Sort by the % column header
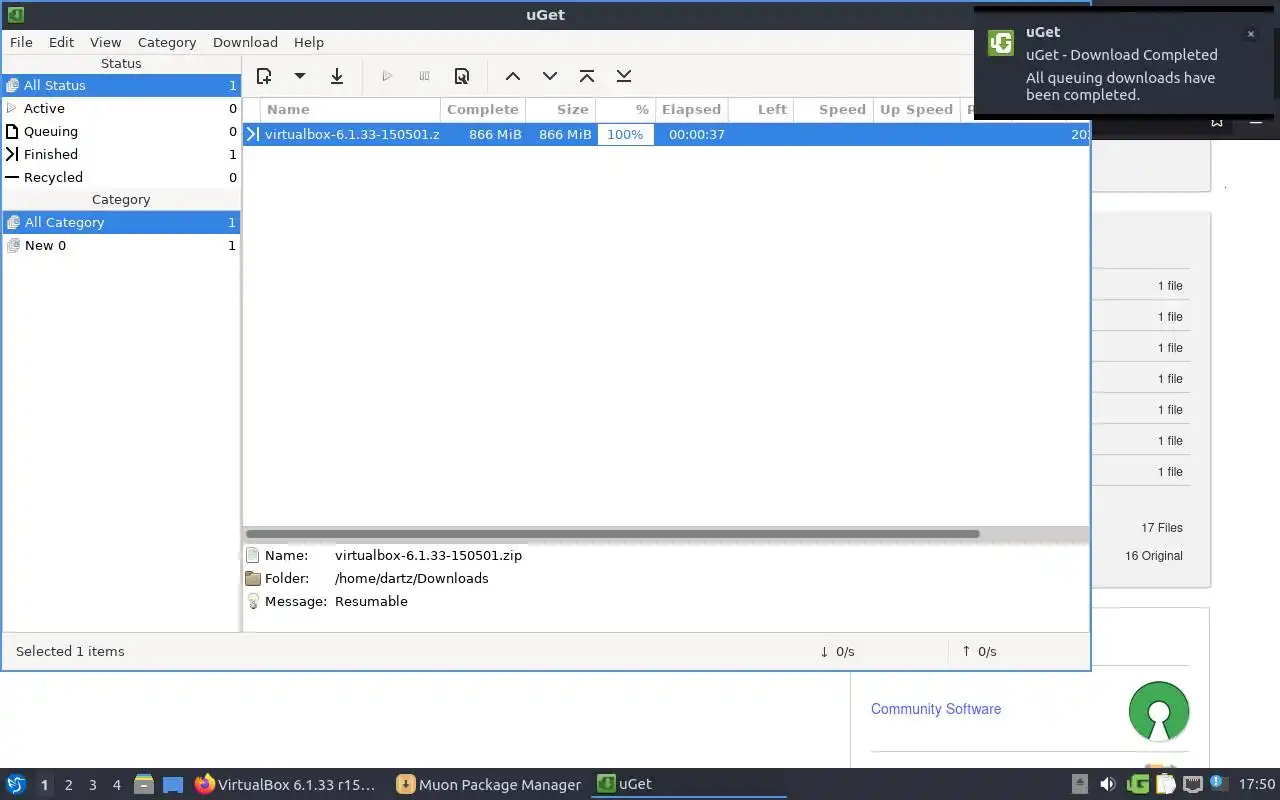The width and height of the screenshot is (1280, 800). click(x=625, y=109)
